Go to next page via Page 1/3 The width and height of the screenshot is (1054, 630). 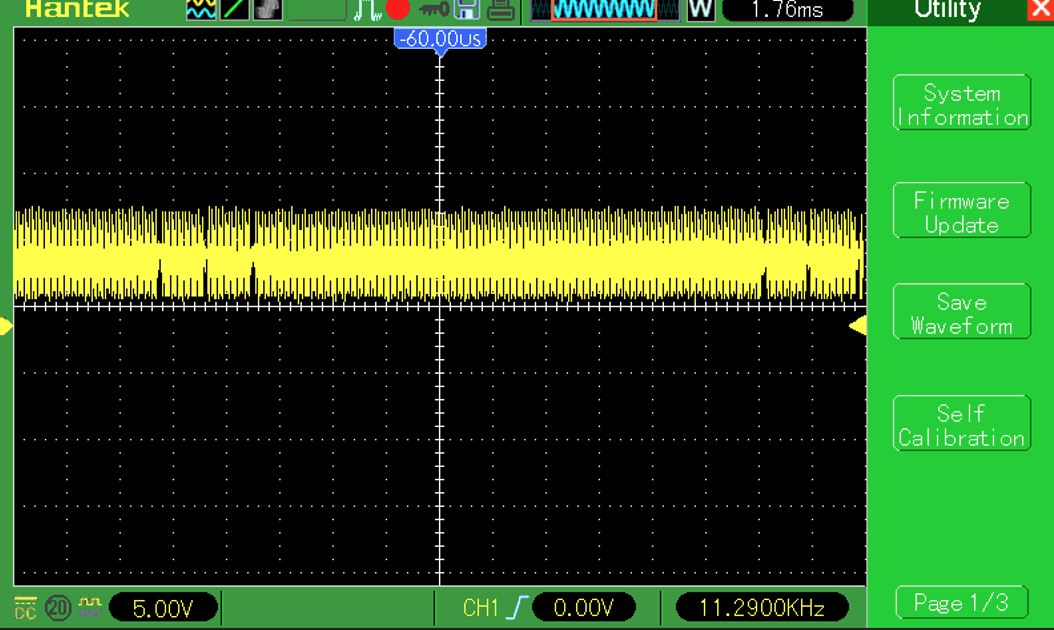[x=961, y=603]
